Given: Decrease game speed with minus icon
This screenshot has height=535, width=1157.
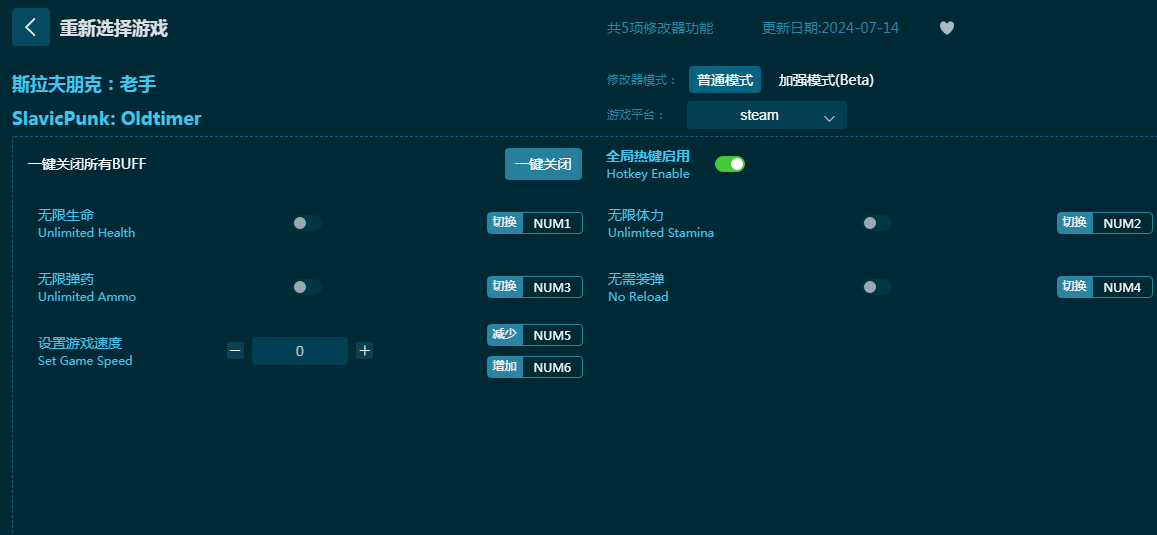Looking at the screenshot, I should pos(235,351).
